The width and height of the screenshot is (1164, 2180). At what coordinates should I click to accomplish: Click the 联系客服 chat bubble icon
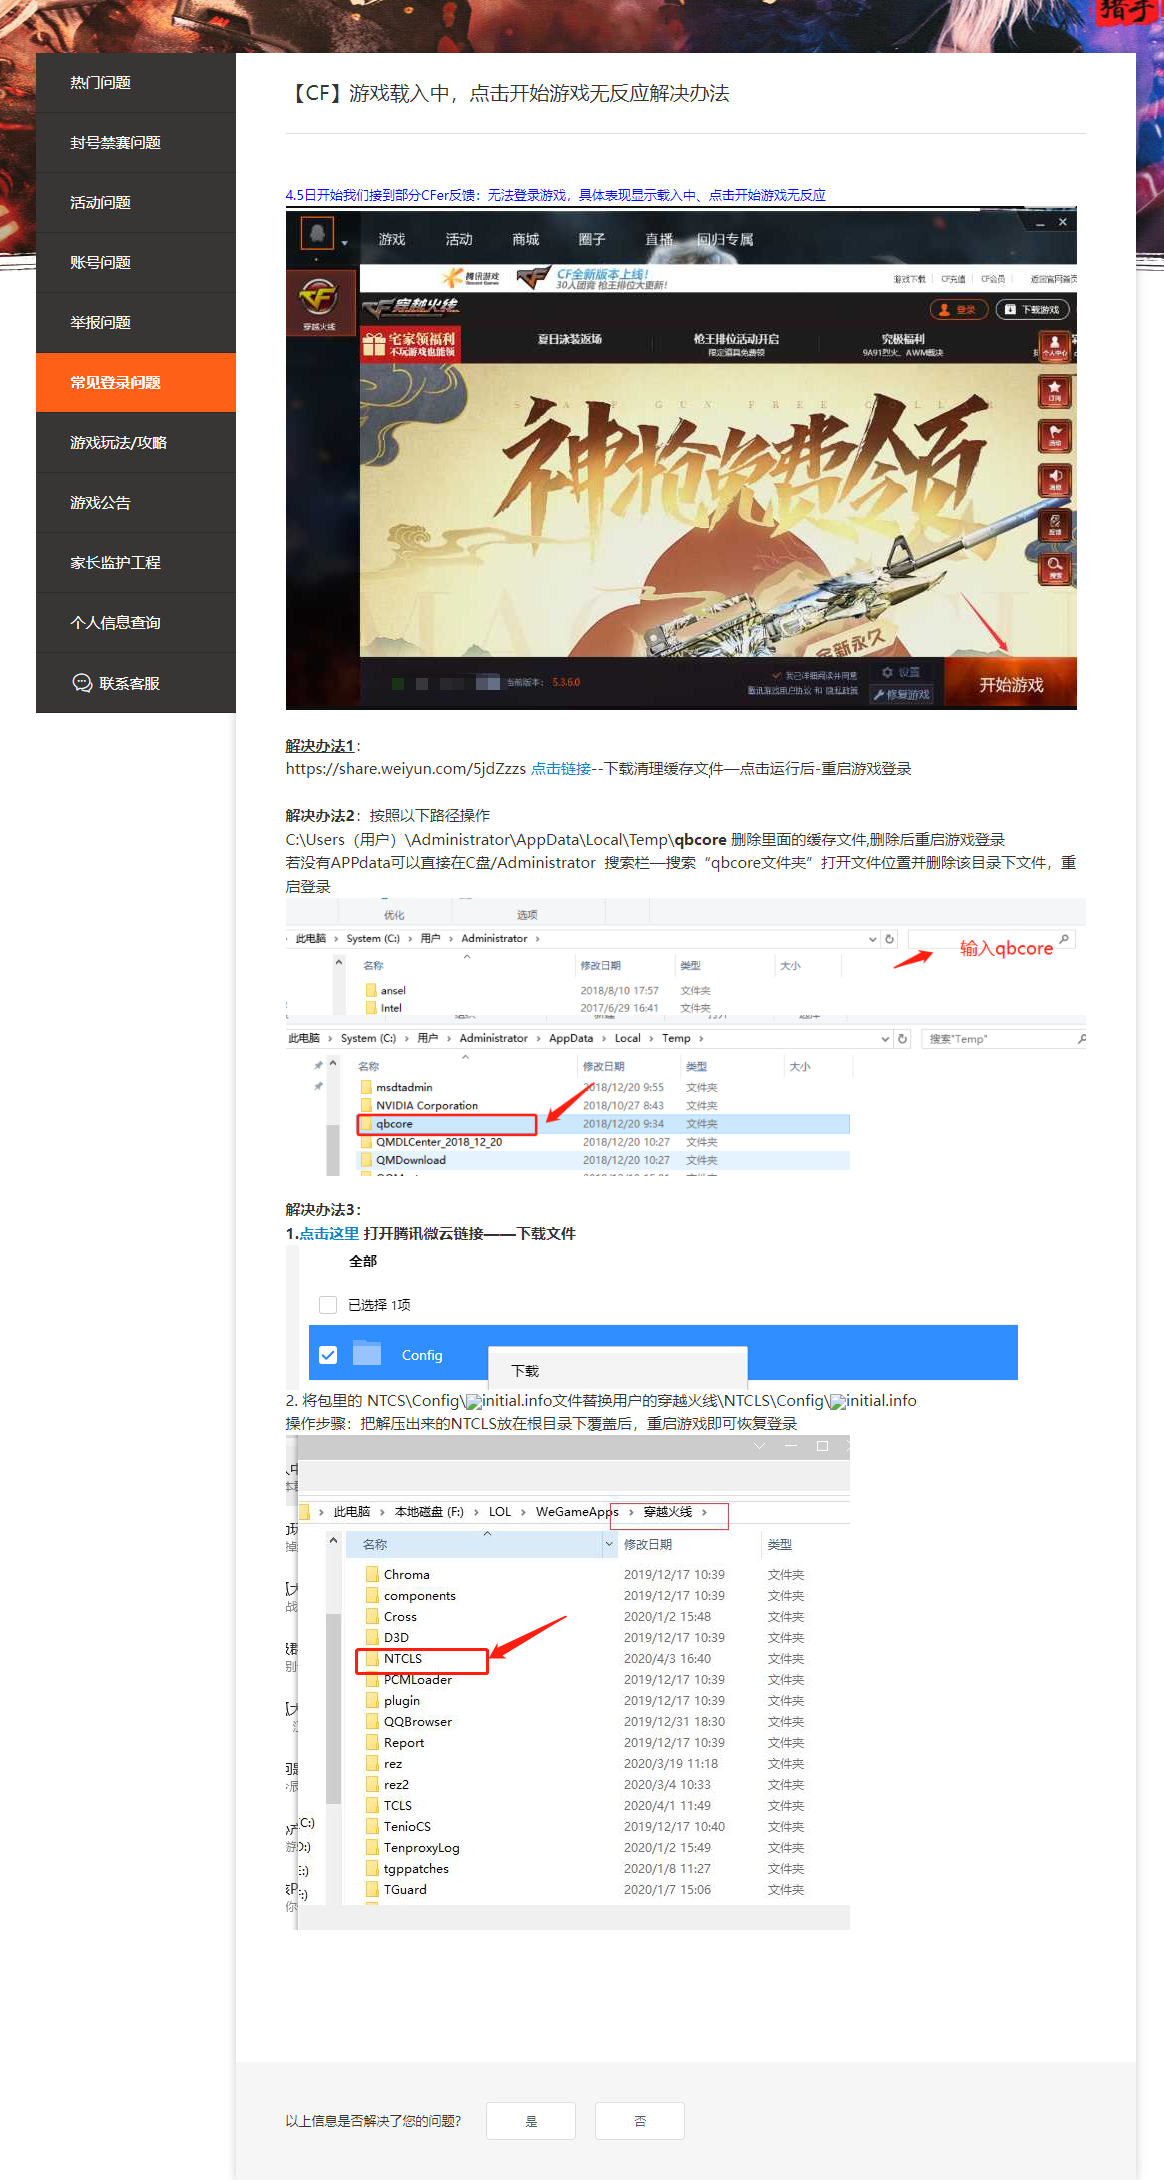coord(82,683)
